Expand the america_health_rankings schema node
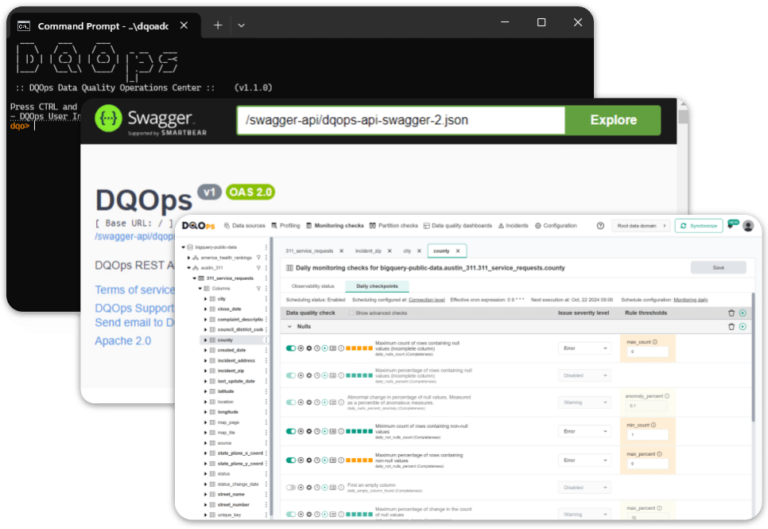Viewport: 768px width, 529px height. 189,258
